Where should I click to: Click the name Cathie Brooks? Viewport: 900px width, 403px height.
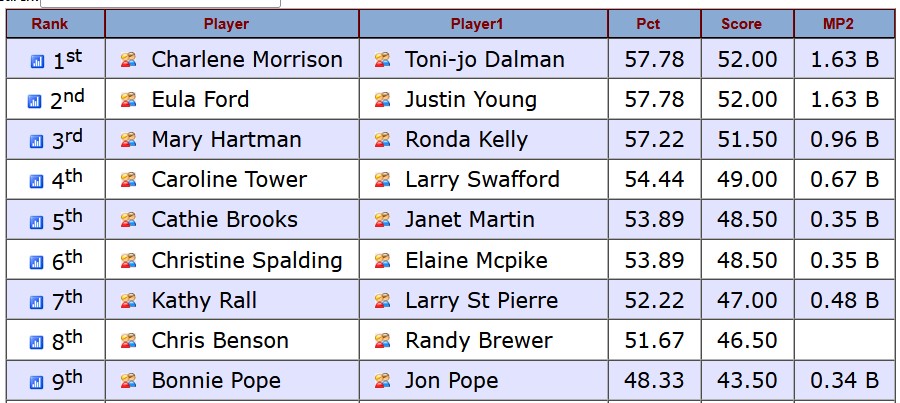coord(224,220)
